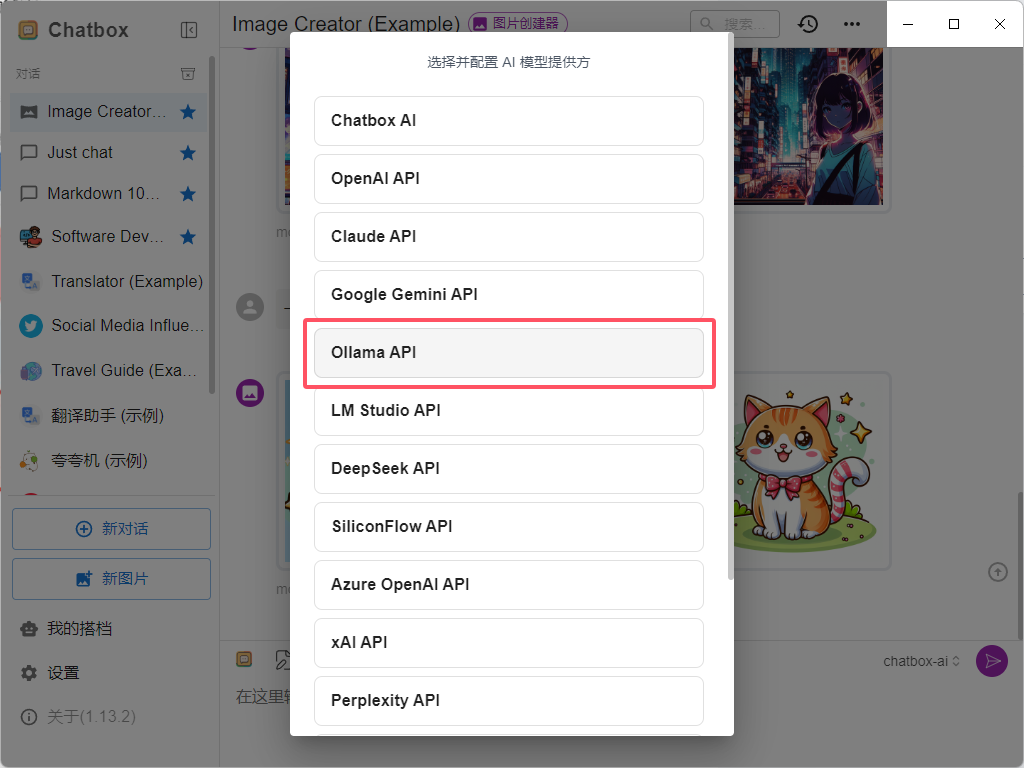This screenshot has width=1024, height=768.
Task: Click the clear conversations archive icon
Action: 188,74
